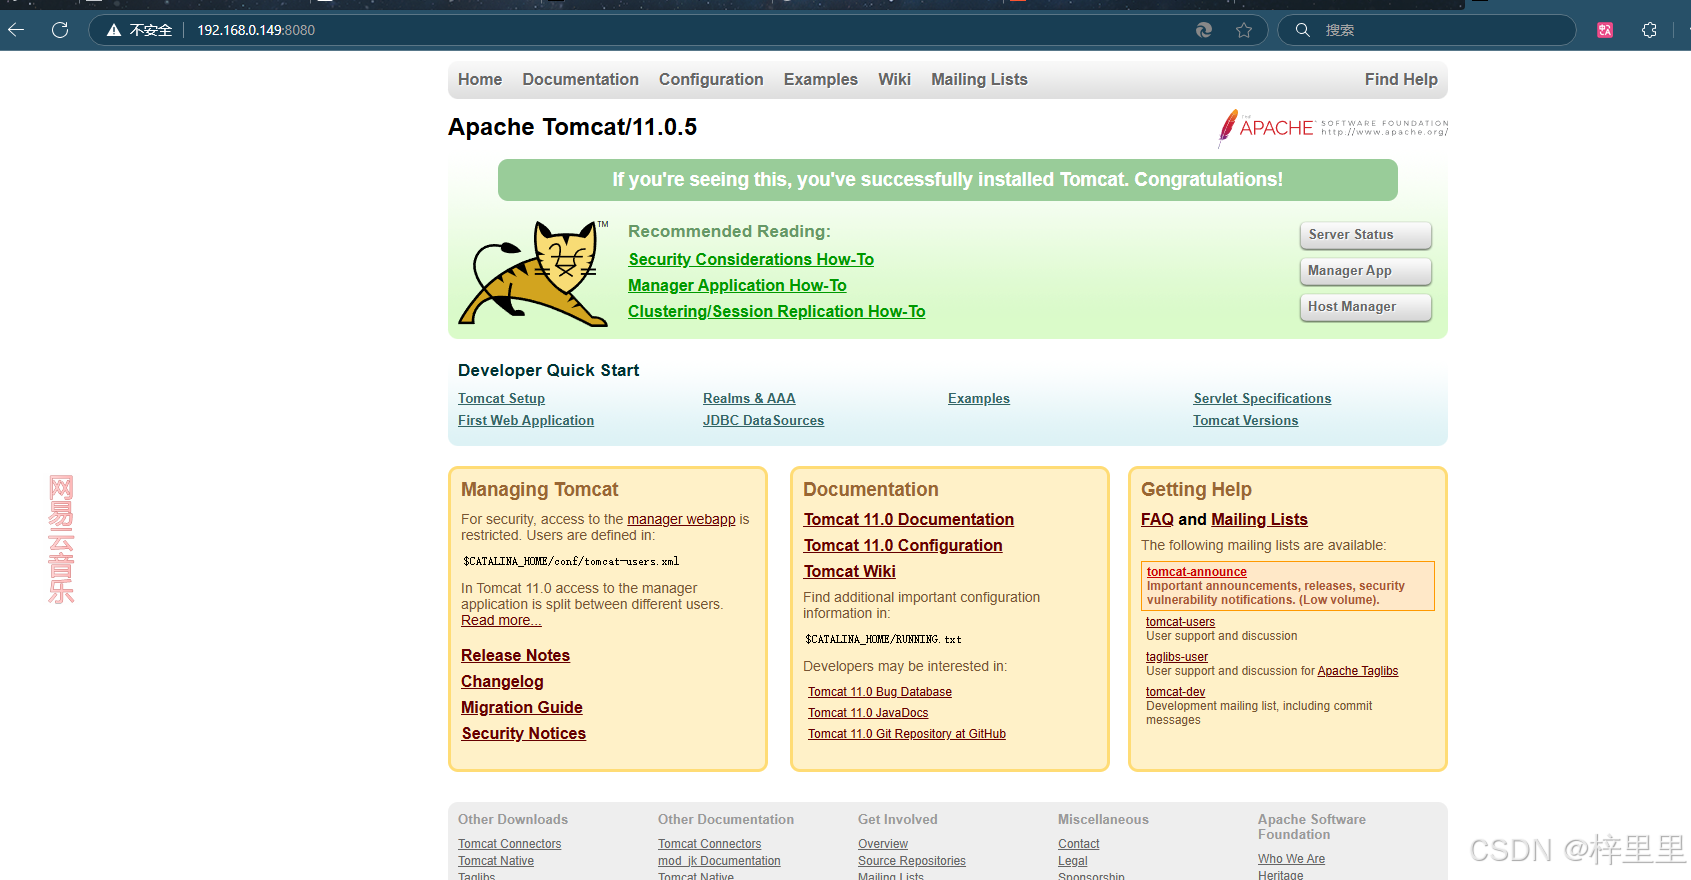
Task: Focus the browser search box
Action: point(1427,30)
